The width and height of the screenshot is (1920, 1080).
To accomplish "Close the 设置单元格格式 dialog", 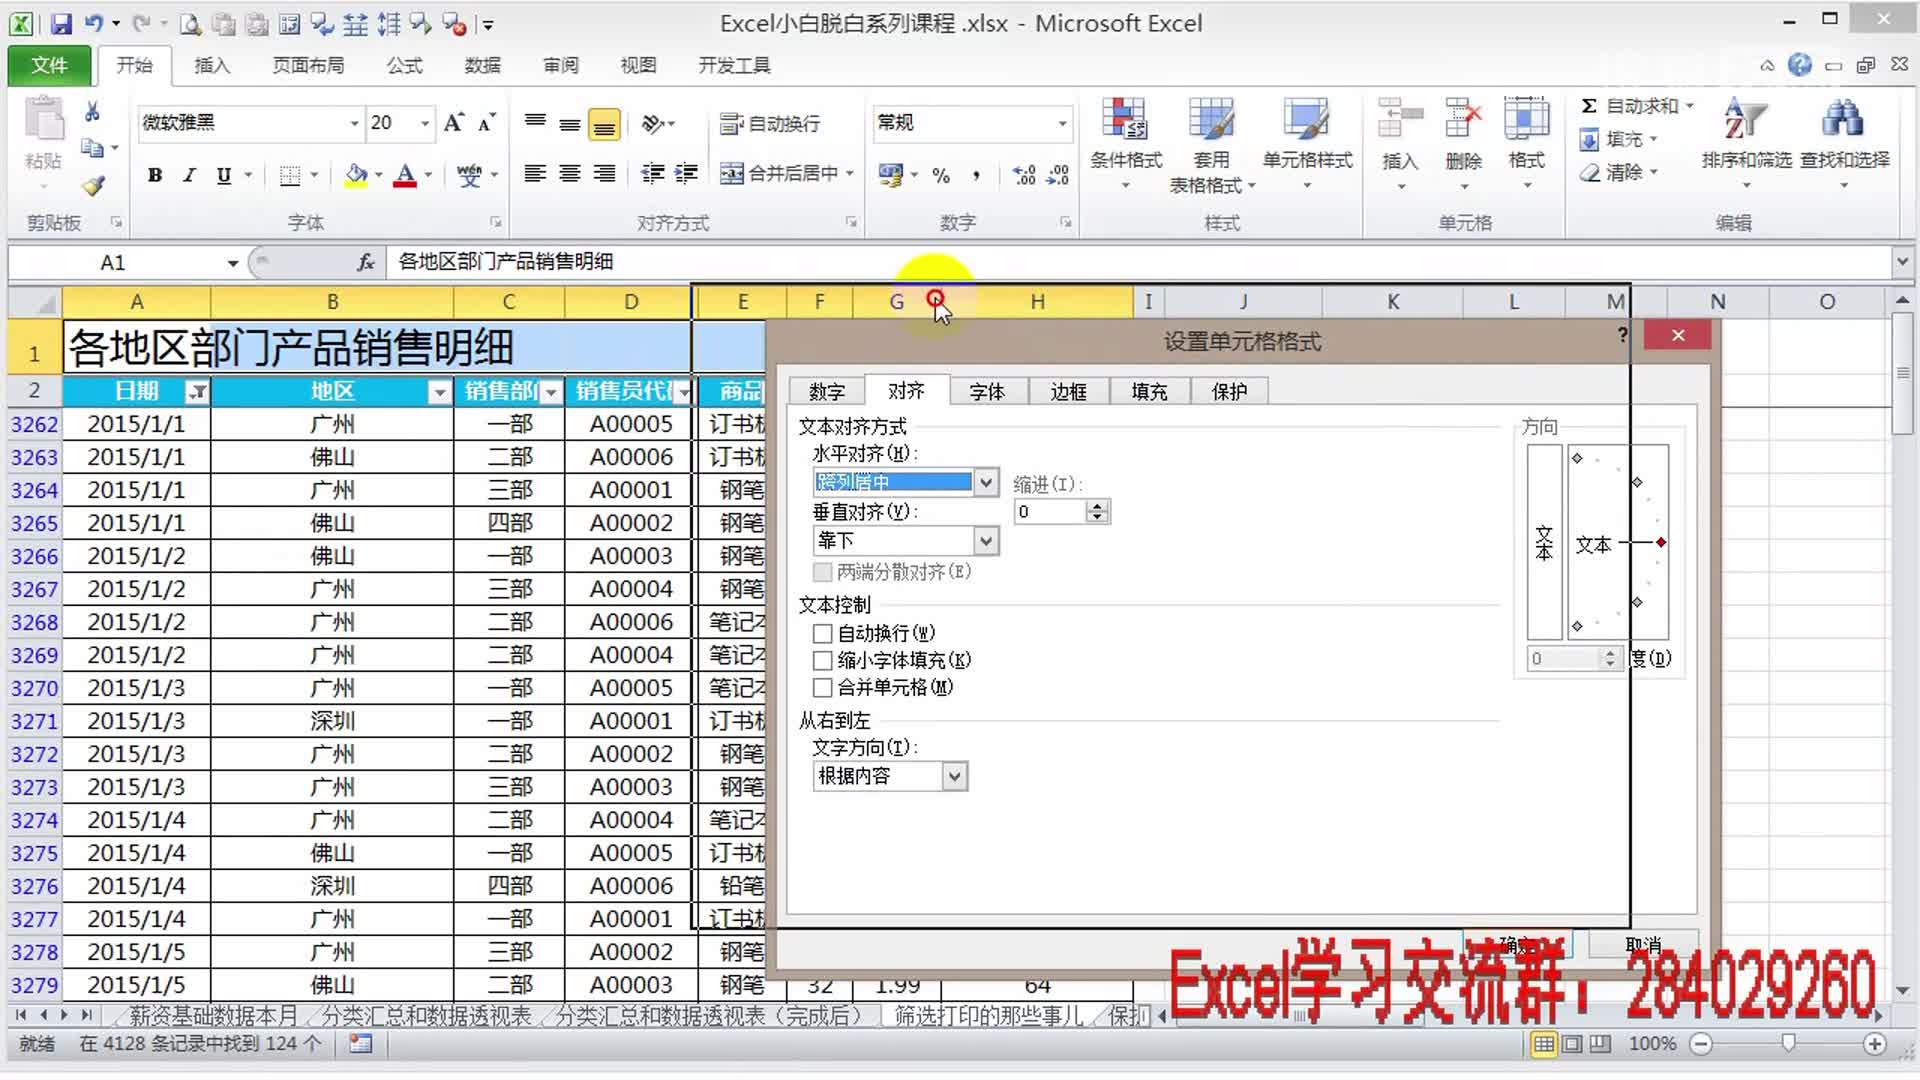I will 1678,336.
